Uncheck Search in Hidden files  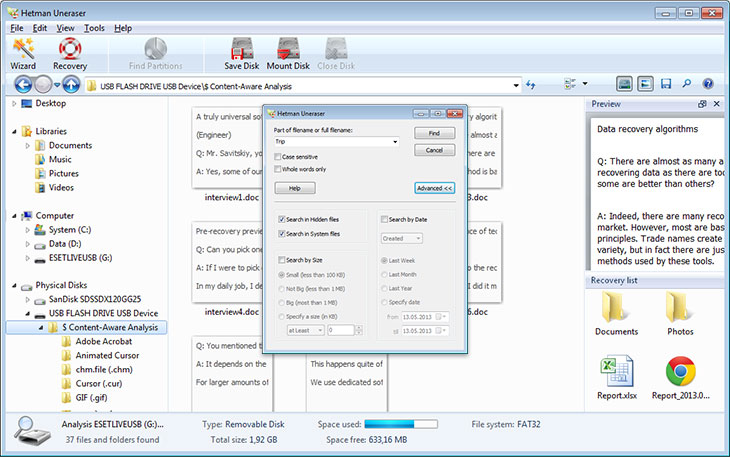click(282, 219)
